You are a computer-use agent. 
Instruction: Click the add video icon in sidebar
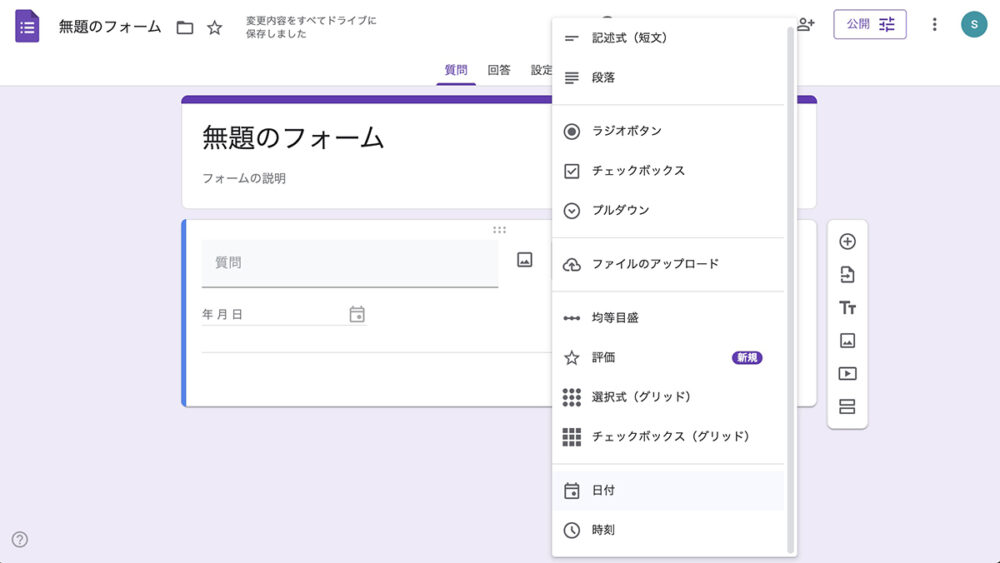coord(847,374)
